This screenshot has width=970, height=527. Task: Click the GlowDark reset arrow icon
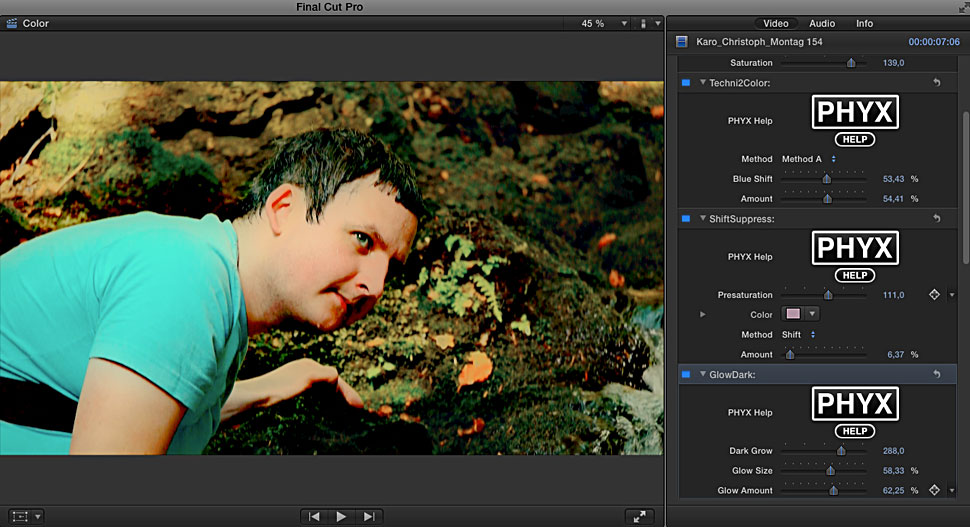(x=937, y=374)
